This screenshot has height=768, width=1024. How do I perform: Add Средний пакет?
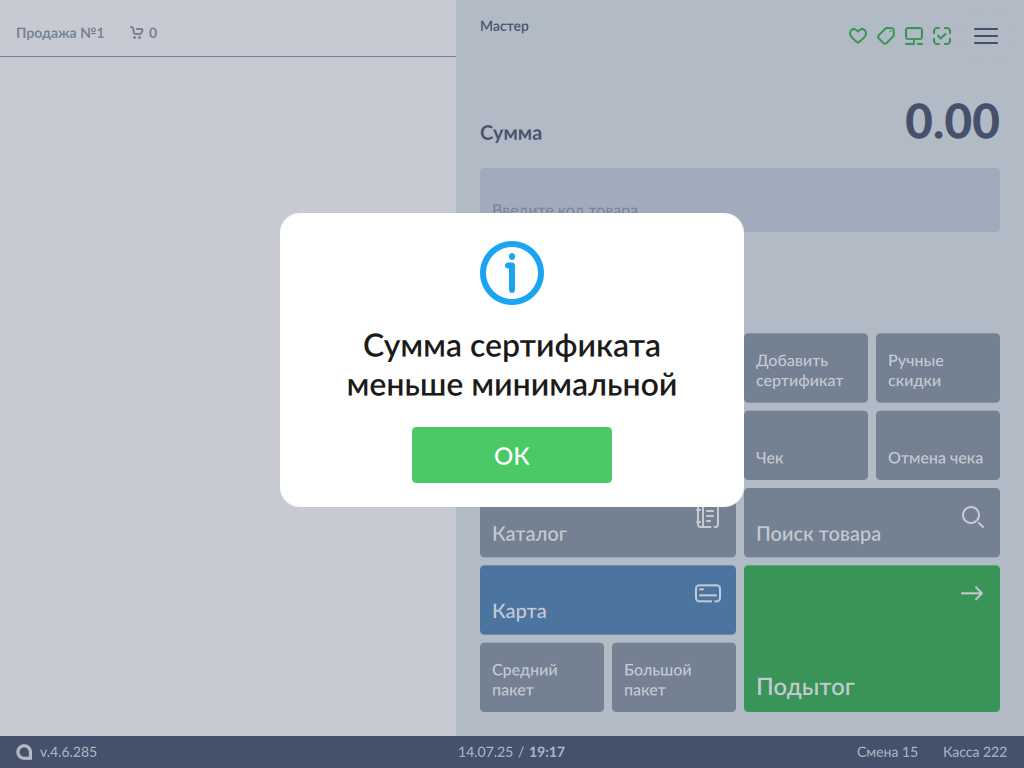click(x=542, y=678)
